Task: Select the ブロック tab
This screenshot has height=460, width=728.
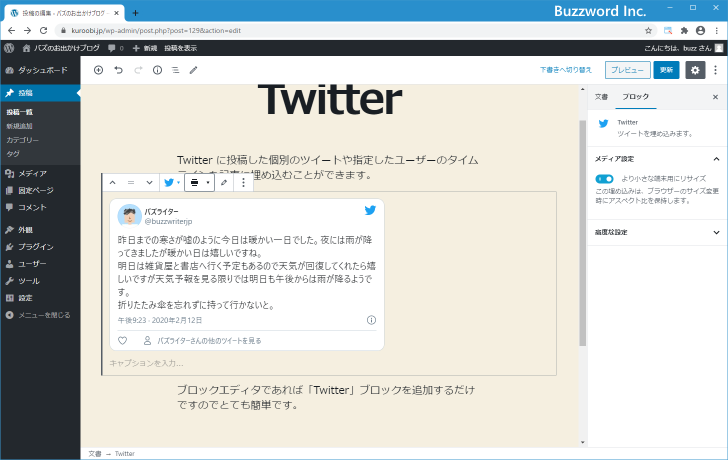Action: (x=636, y=97)
